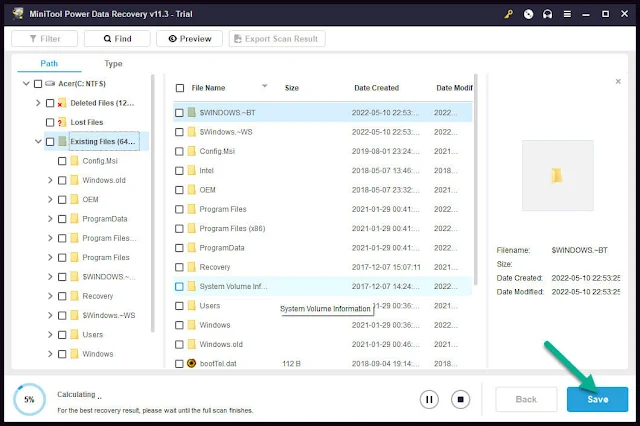The image size is (640, 426).
Task: Check the Intel folder checkbox
Action: click(x=179, y=171)
